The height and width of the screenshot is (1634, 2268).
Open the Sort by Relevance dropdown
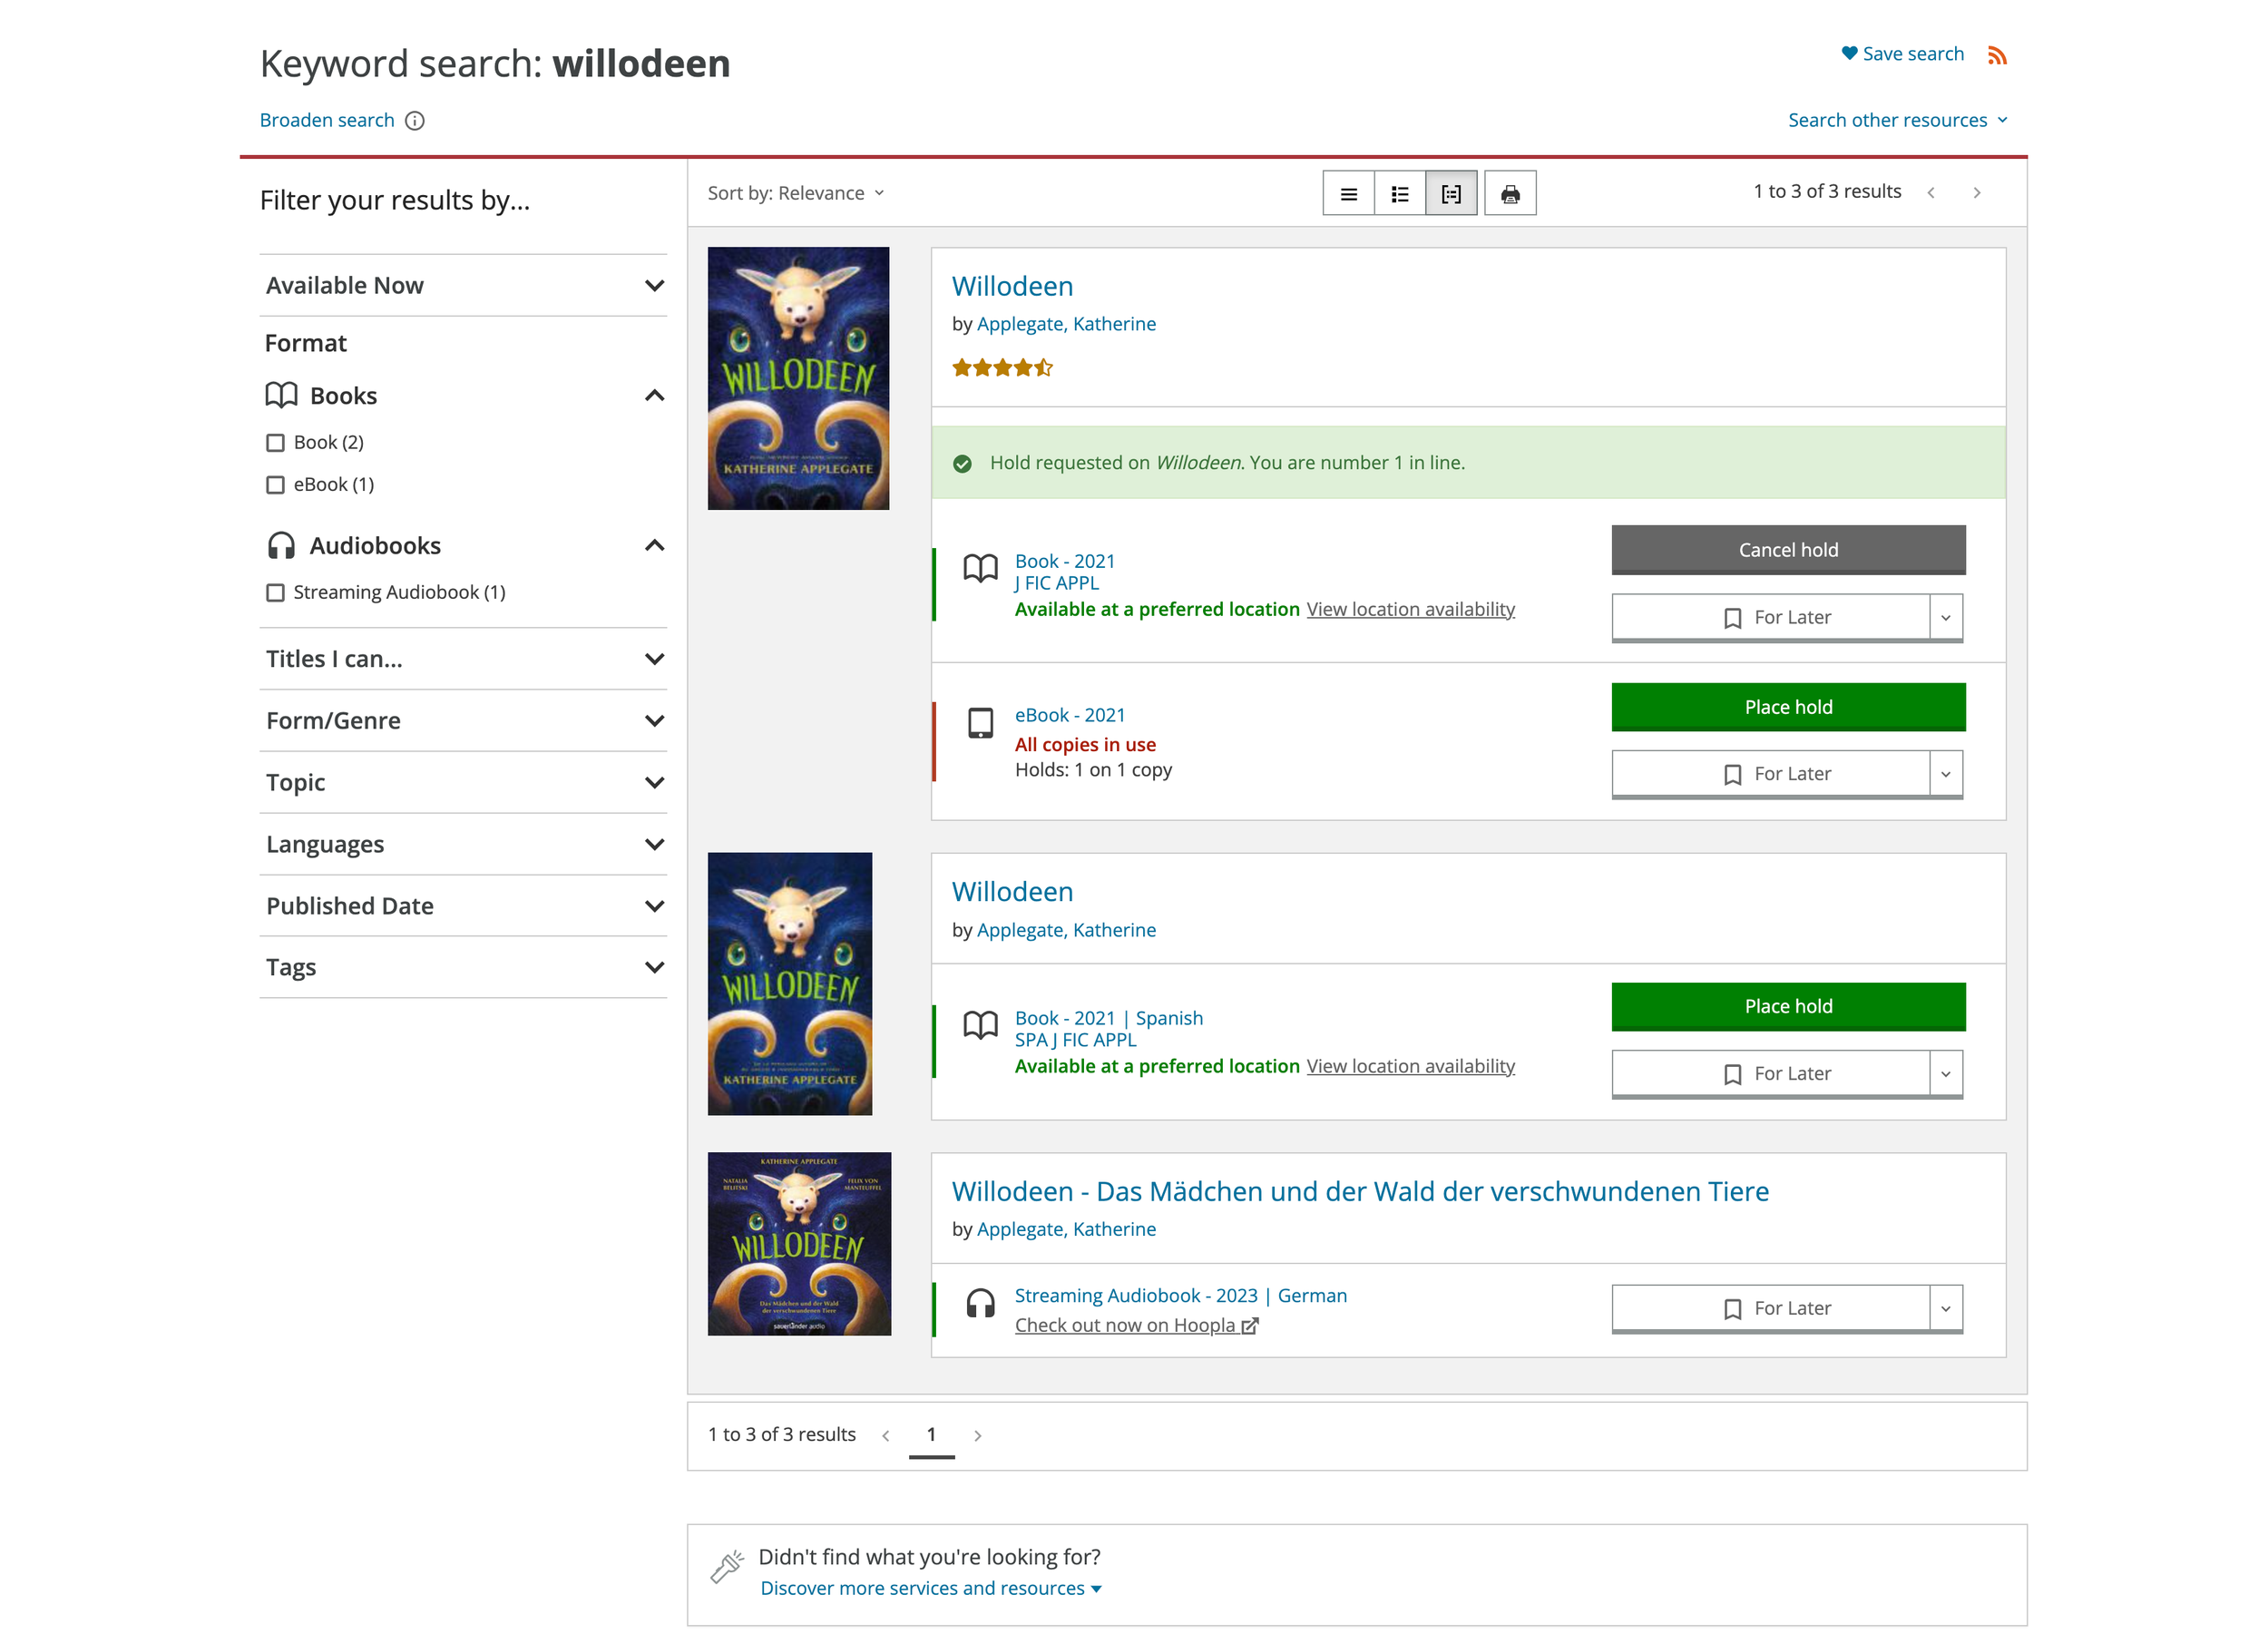point(796,193)
